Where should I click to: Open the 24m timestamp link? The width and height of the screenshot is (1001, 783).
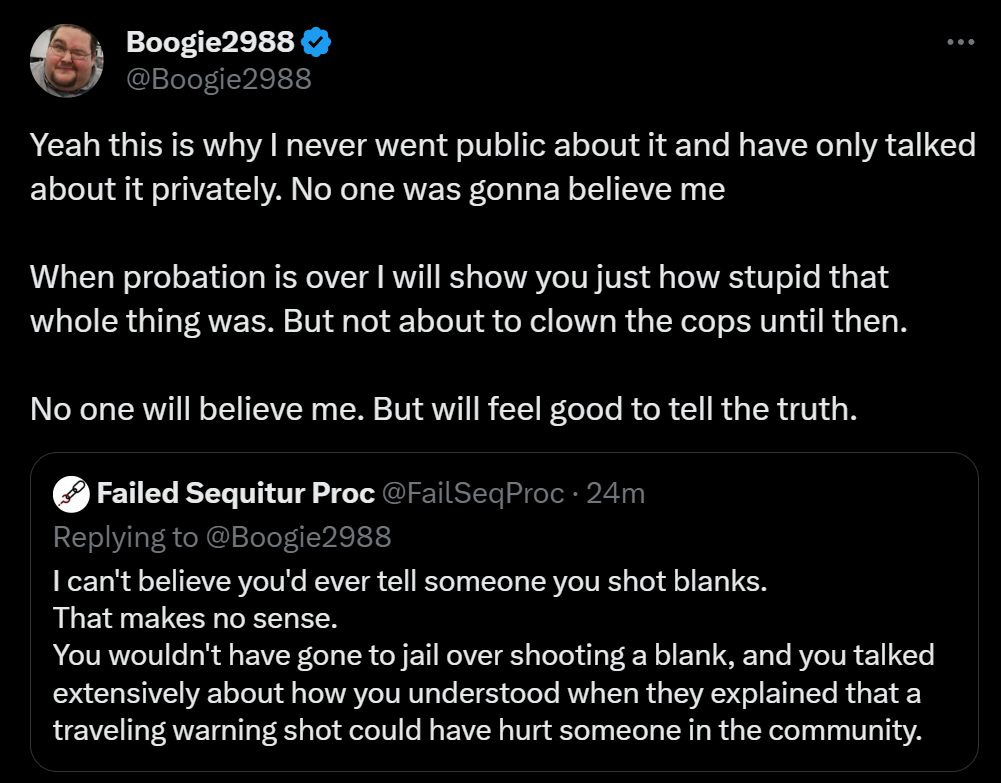pyautogui.click(x=615, y=493)
